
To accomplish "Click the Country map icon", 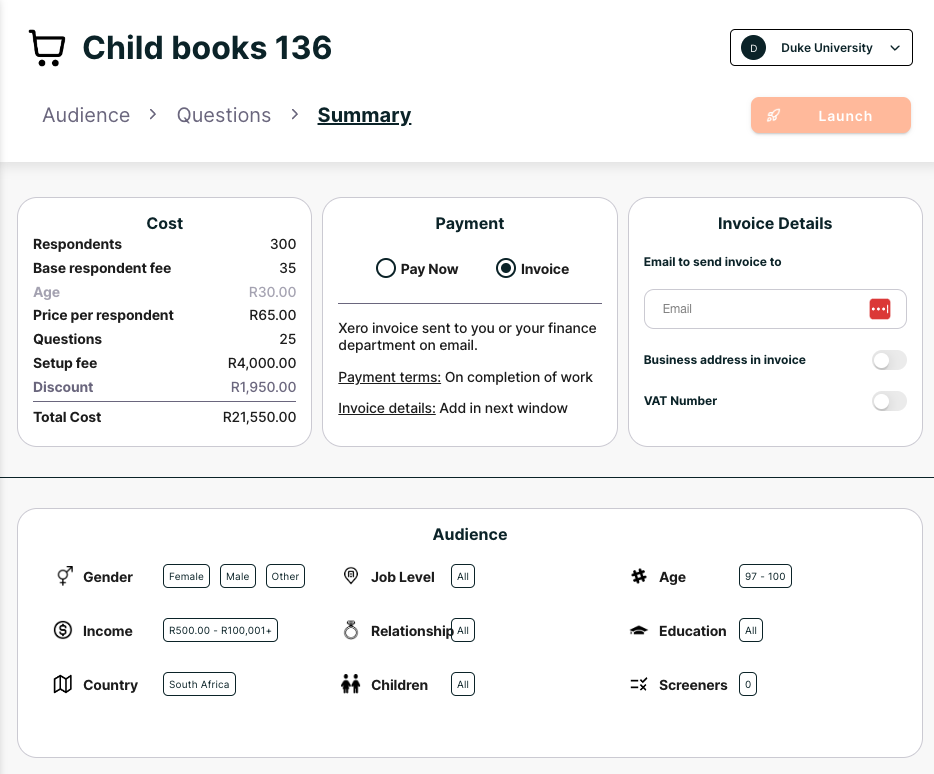I will pyautogui.click(x=63, y=685).
